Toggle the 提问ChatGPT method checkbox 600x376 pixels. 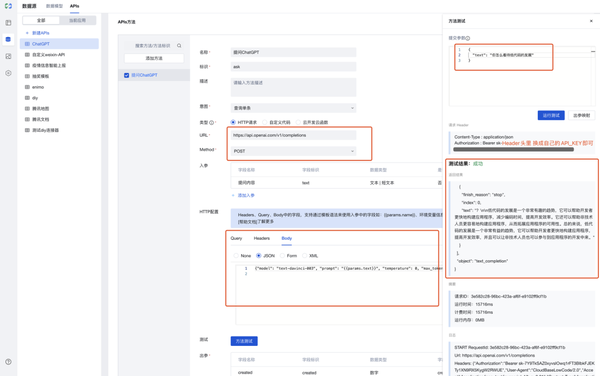click(x=126, y=75)
